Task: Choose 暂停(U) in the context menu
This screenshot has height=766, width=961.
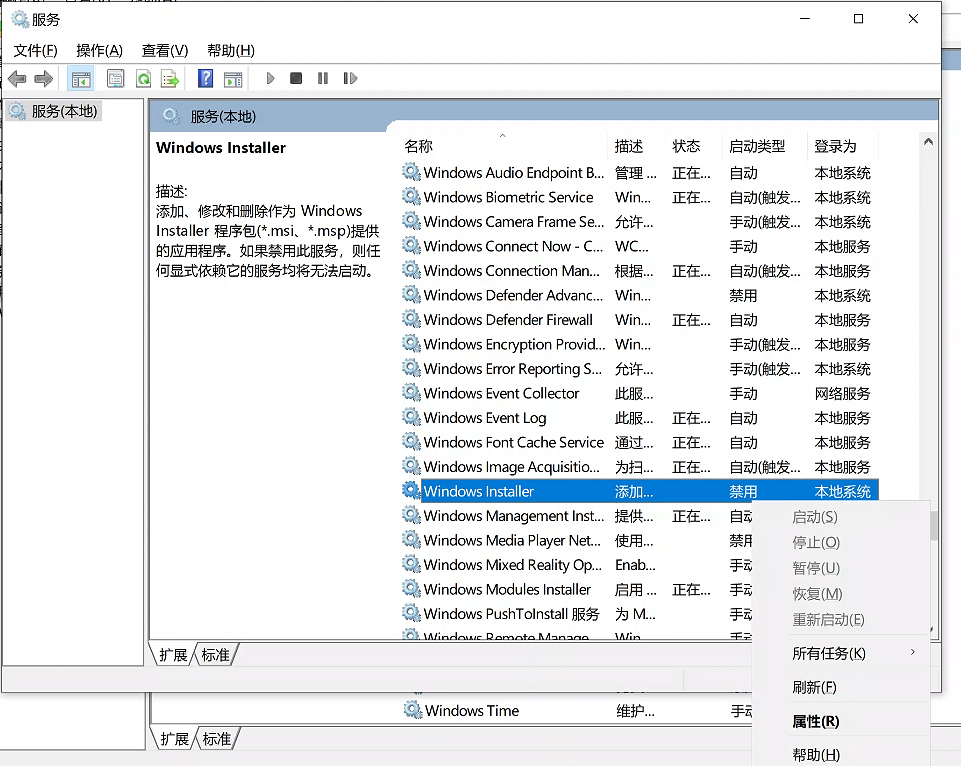Action: point(841,569)
